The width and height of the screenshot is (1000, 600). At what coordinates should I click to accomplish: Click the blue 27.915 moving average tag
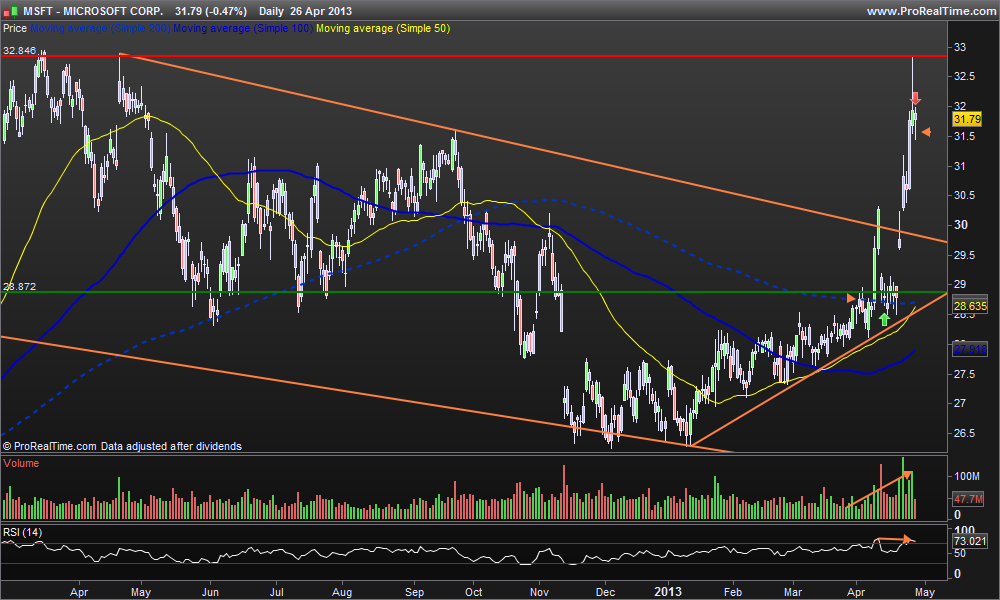(x=969, y=349)
